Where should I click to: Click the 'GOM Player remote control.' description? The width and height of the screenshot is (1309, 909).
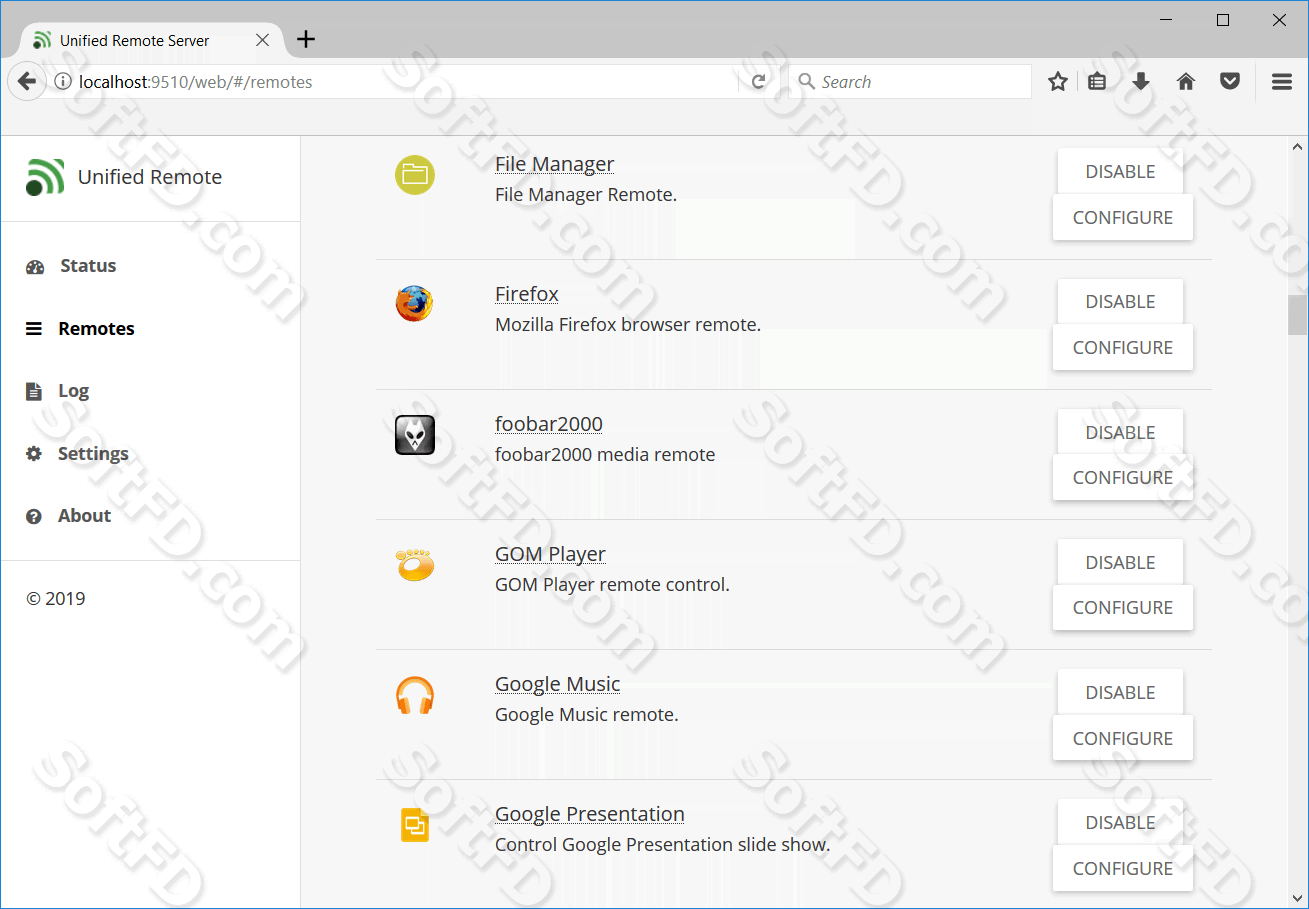pos(612,585)
